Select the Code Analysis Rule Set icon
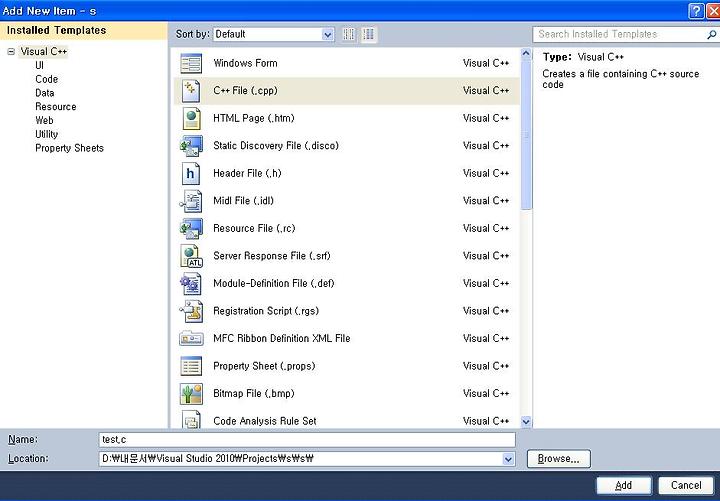 pos(191,420)
